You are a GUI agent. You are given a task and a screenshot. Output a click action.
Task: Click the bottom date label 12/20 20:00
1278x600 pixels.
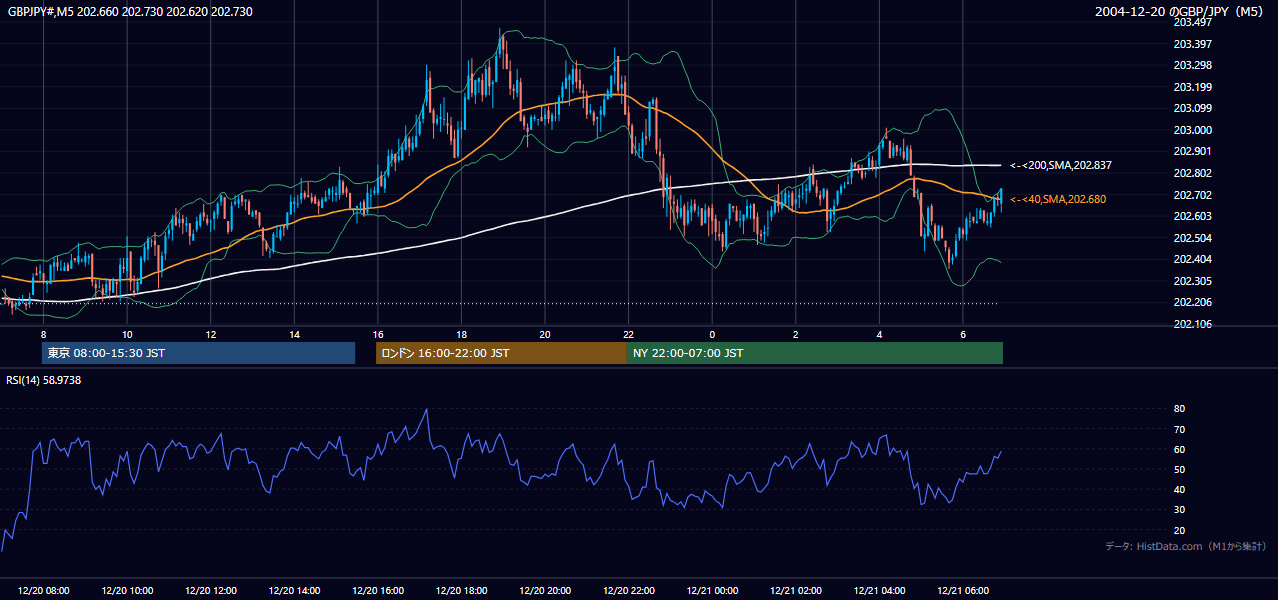pyautogui.click(x=545, y=591)
